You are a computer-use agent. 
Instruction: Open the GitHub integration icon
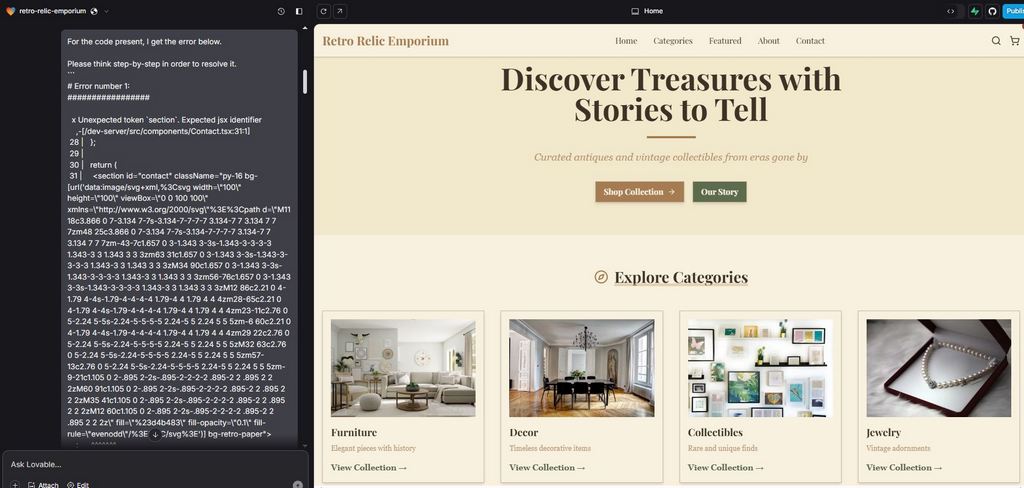pyautogui.click(x=992, y=11)
